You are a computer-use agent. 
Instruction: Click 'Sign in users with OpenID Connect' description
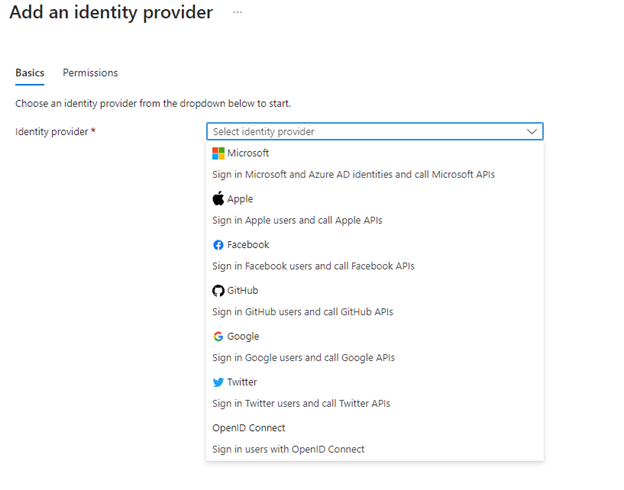(x=288, y=449)
